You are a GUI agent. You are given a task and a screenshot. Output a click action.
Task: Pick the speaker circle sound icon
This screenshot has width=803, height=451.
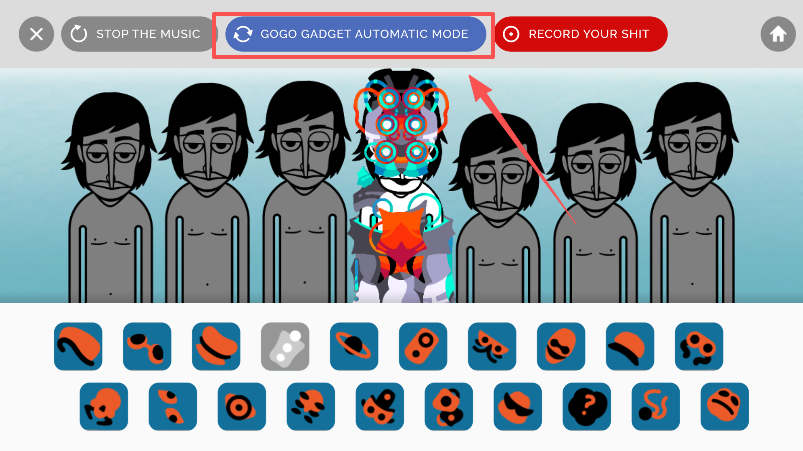(241, 406)
